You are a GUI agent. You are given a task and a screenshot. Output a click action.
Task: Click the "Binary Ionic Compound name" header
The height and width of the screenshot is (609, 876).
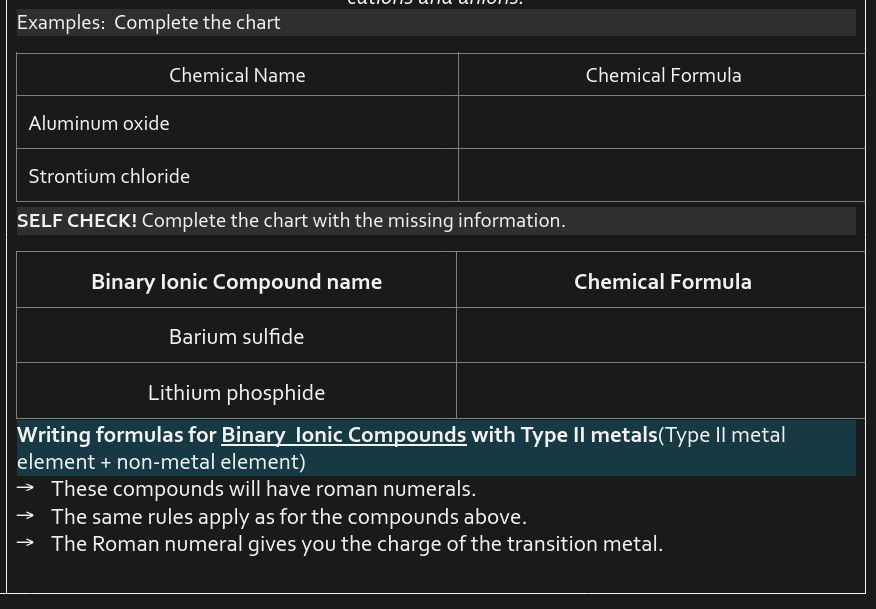click(236, 282)
